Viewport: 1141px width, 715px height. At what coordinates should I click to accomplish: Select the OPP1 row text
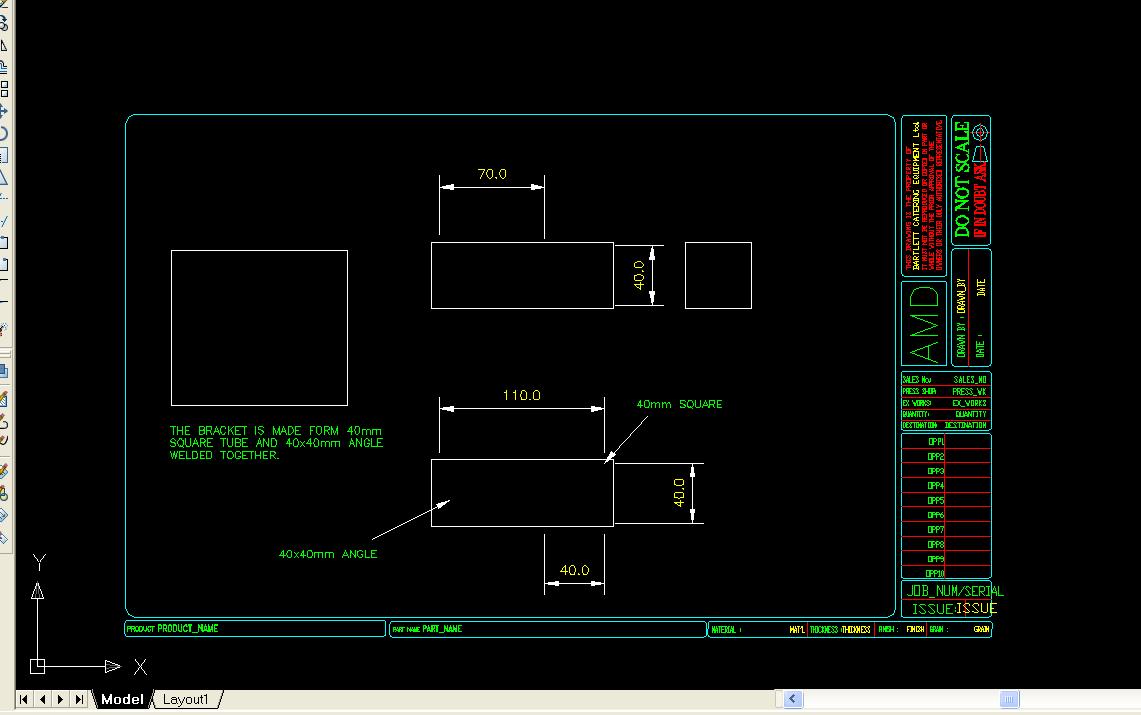936,442
